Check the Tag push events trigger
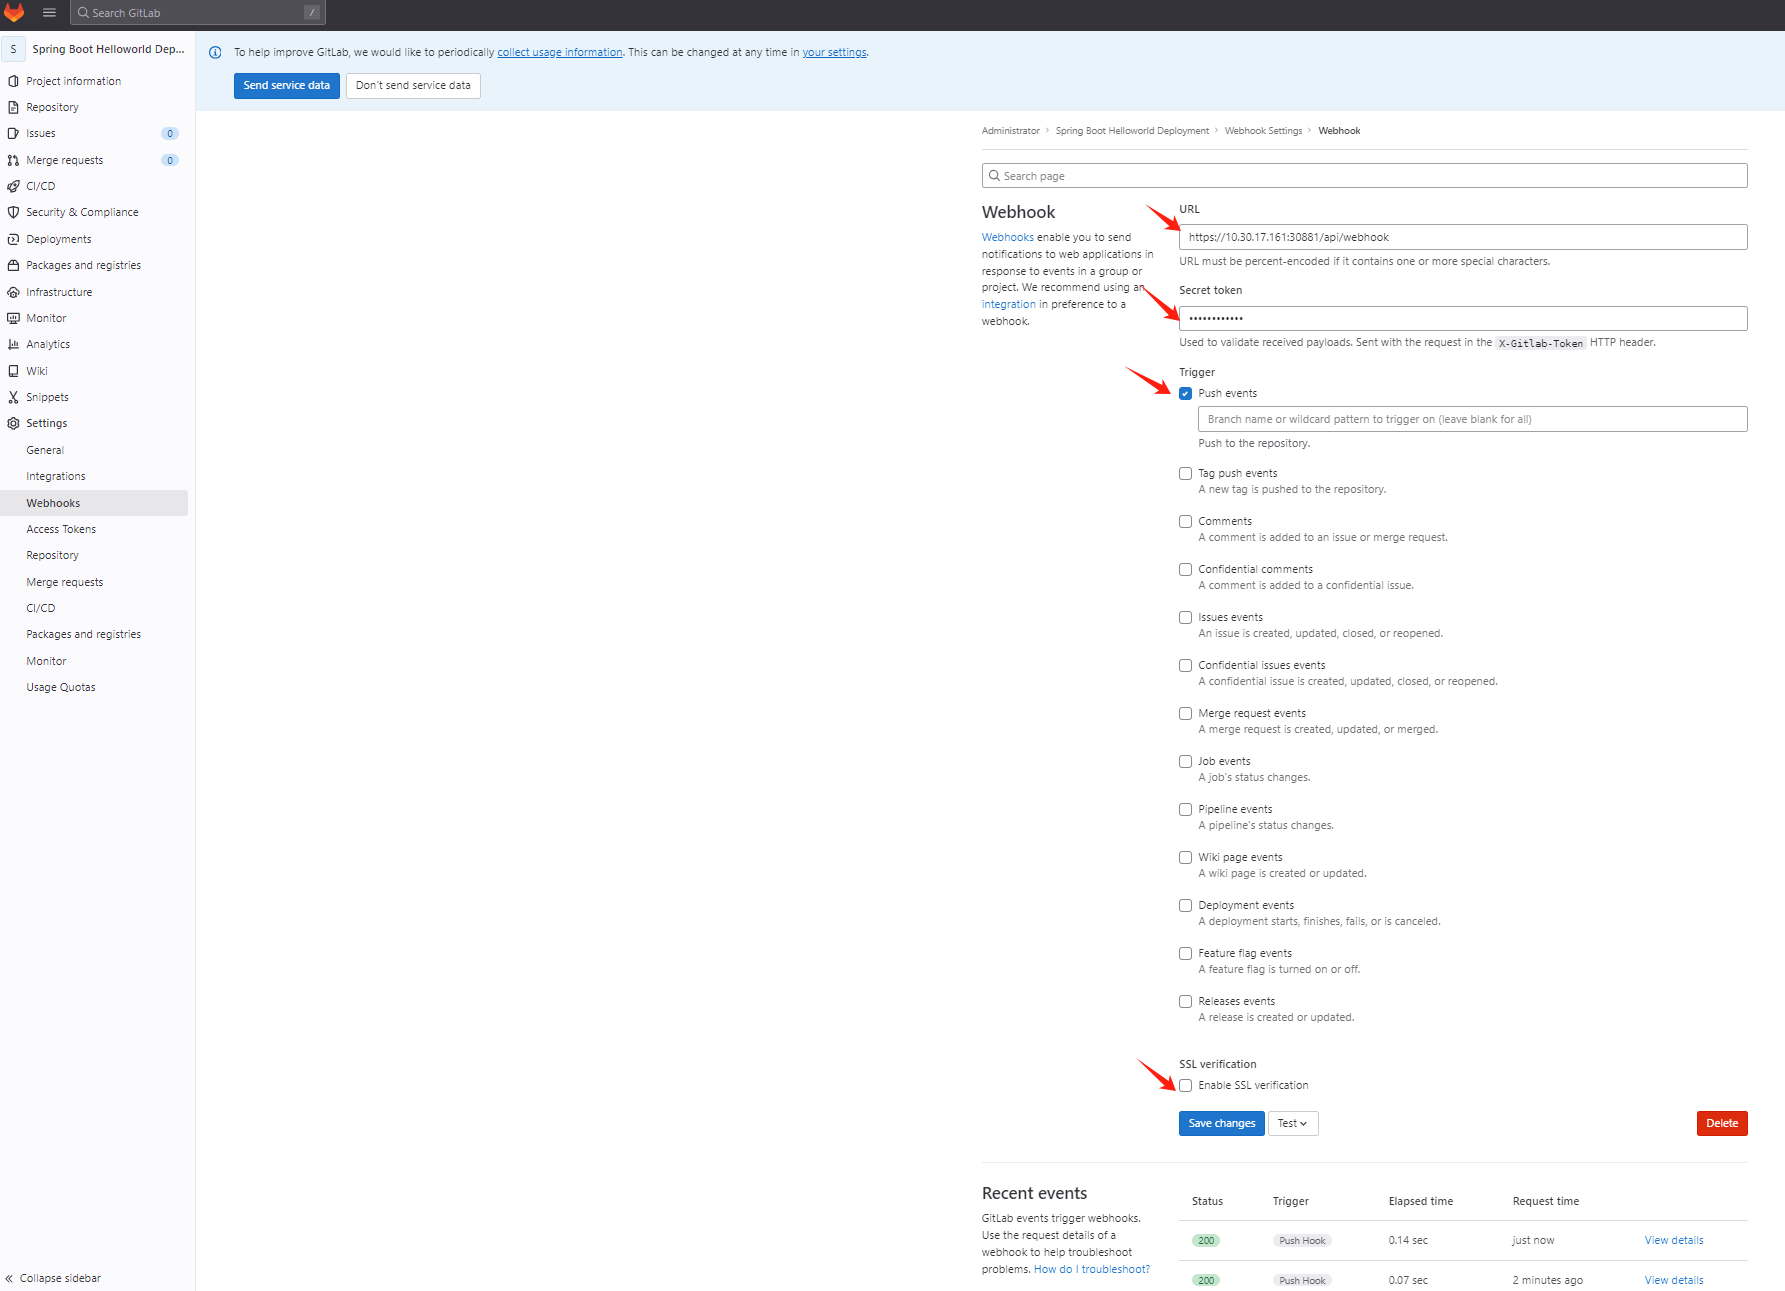Viewport: 1785px width, 1291px height. pos(1185,473)
